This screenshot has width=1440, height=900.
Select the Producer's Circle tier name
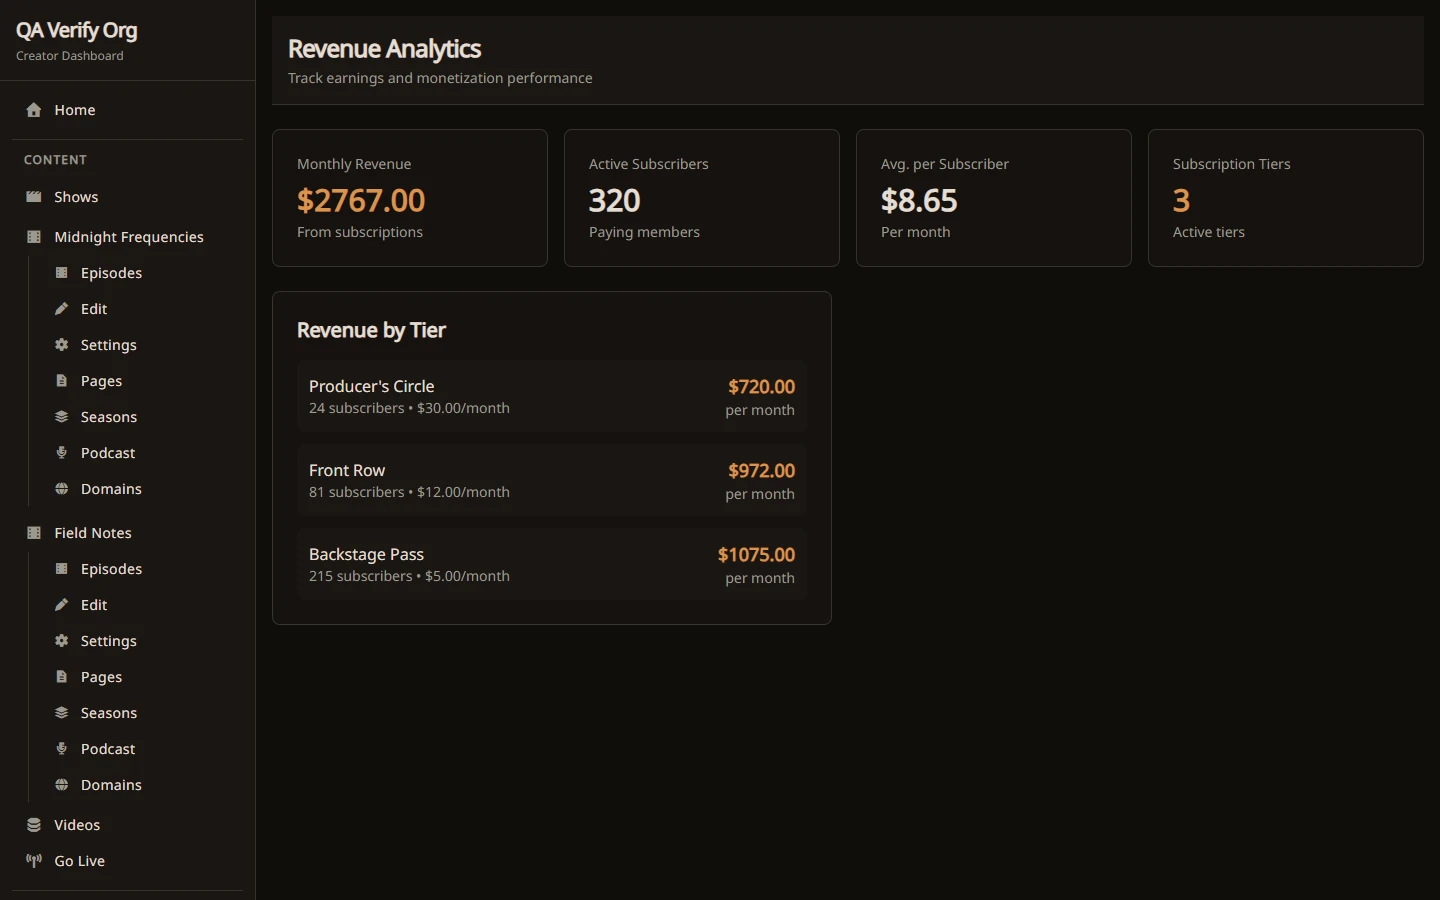[371, 386]
